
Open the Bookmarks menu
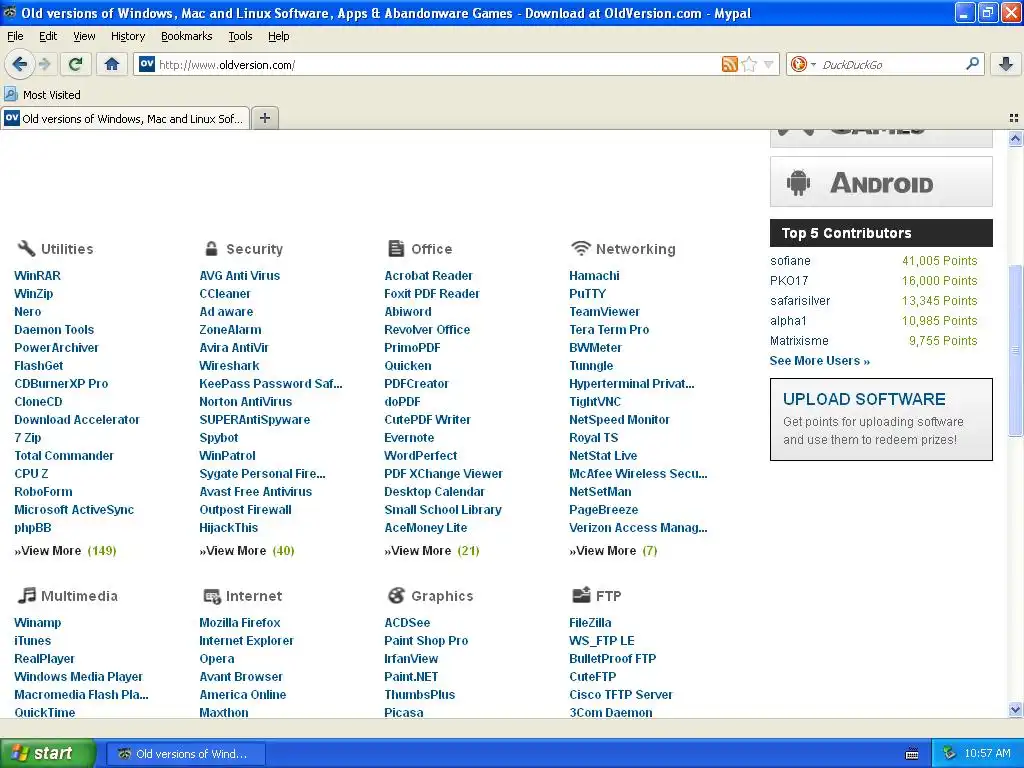(x=187, y=36)
